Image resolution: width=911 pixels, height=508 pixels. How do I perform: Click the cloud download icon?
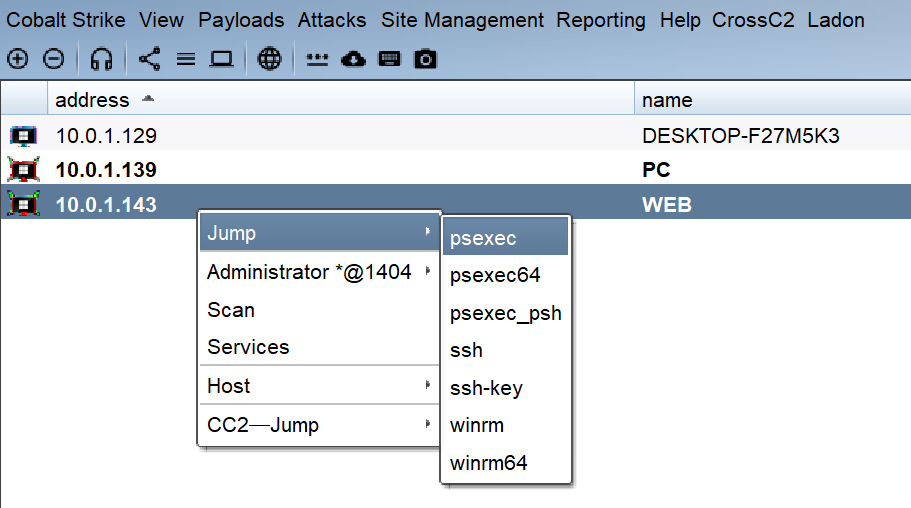coord(353,60)
